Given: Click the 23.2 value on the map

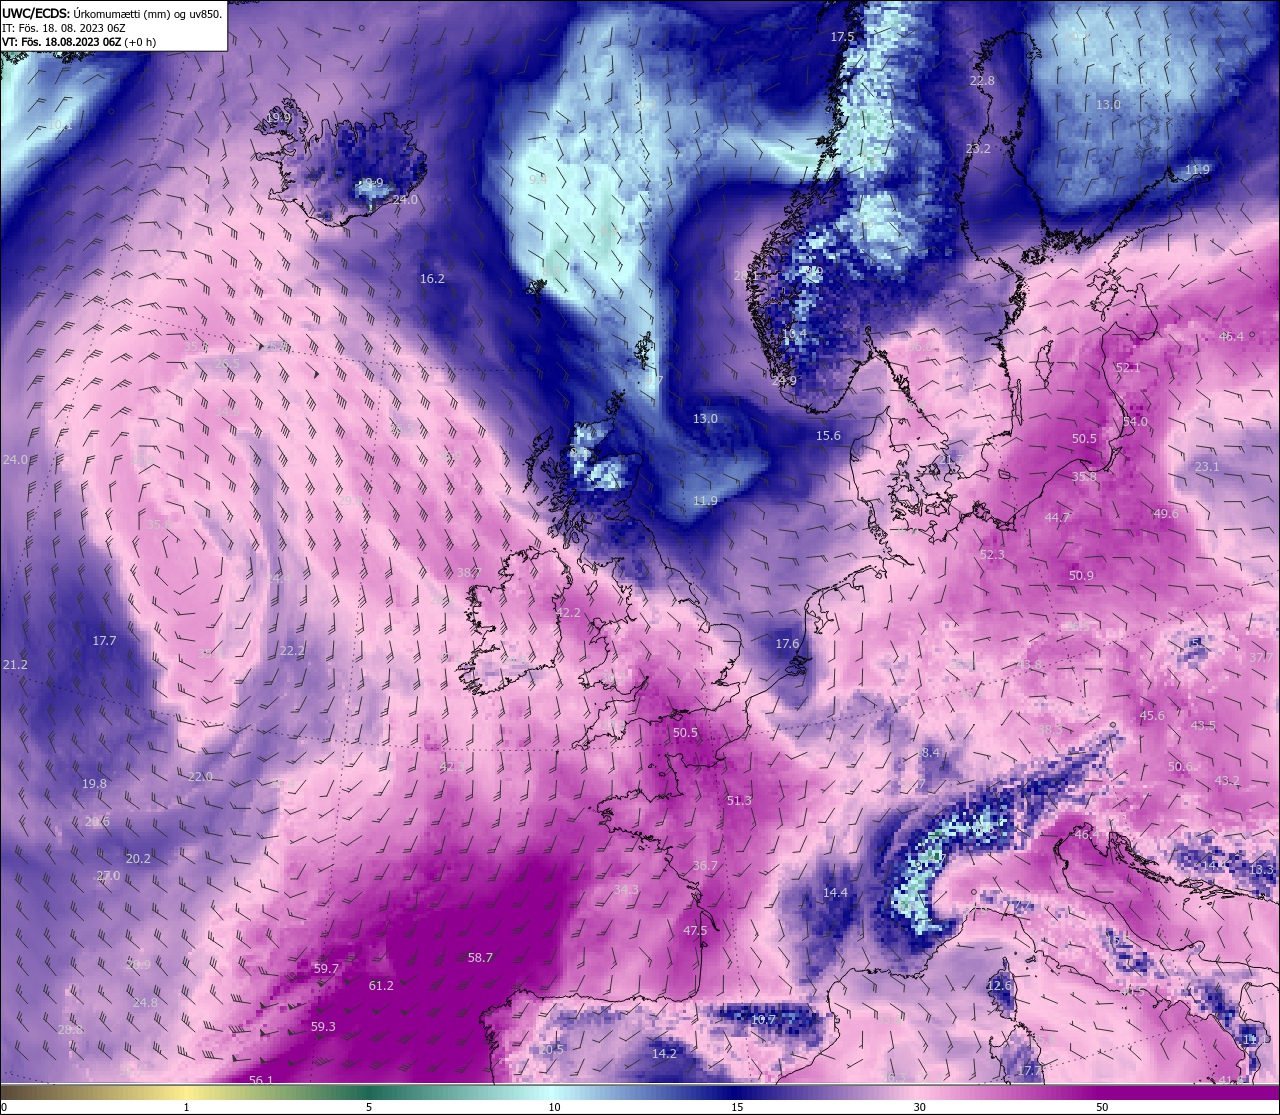Looking at the screenshot, I should coord(978,149).
